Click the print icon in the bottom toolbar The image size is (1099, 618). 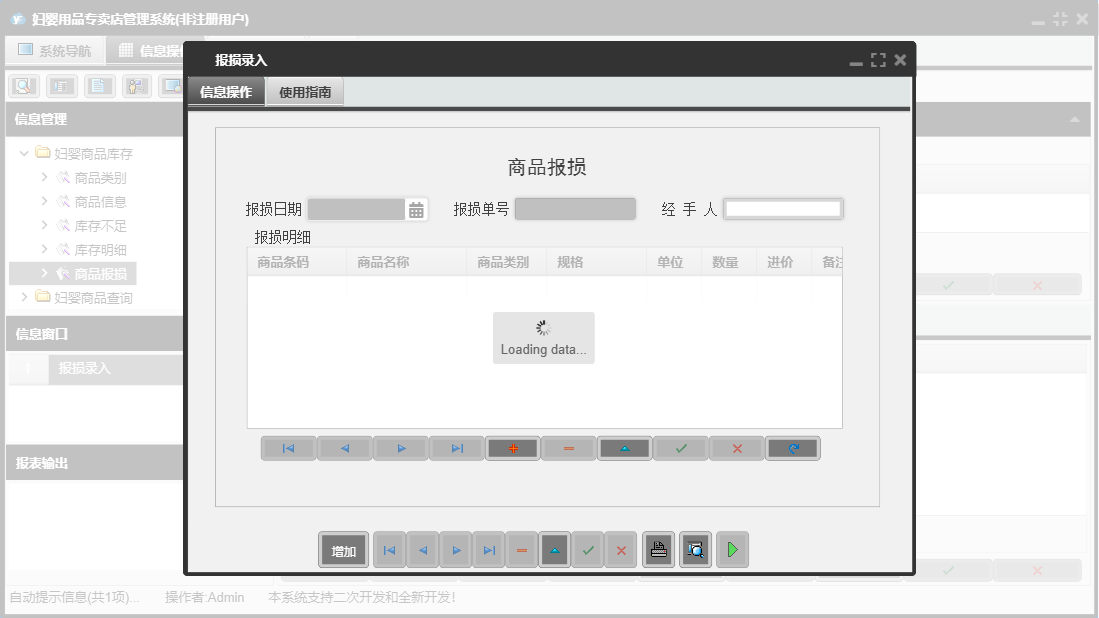coord(657,549)
